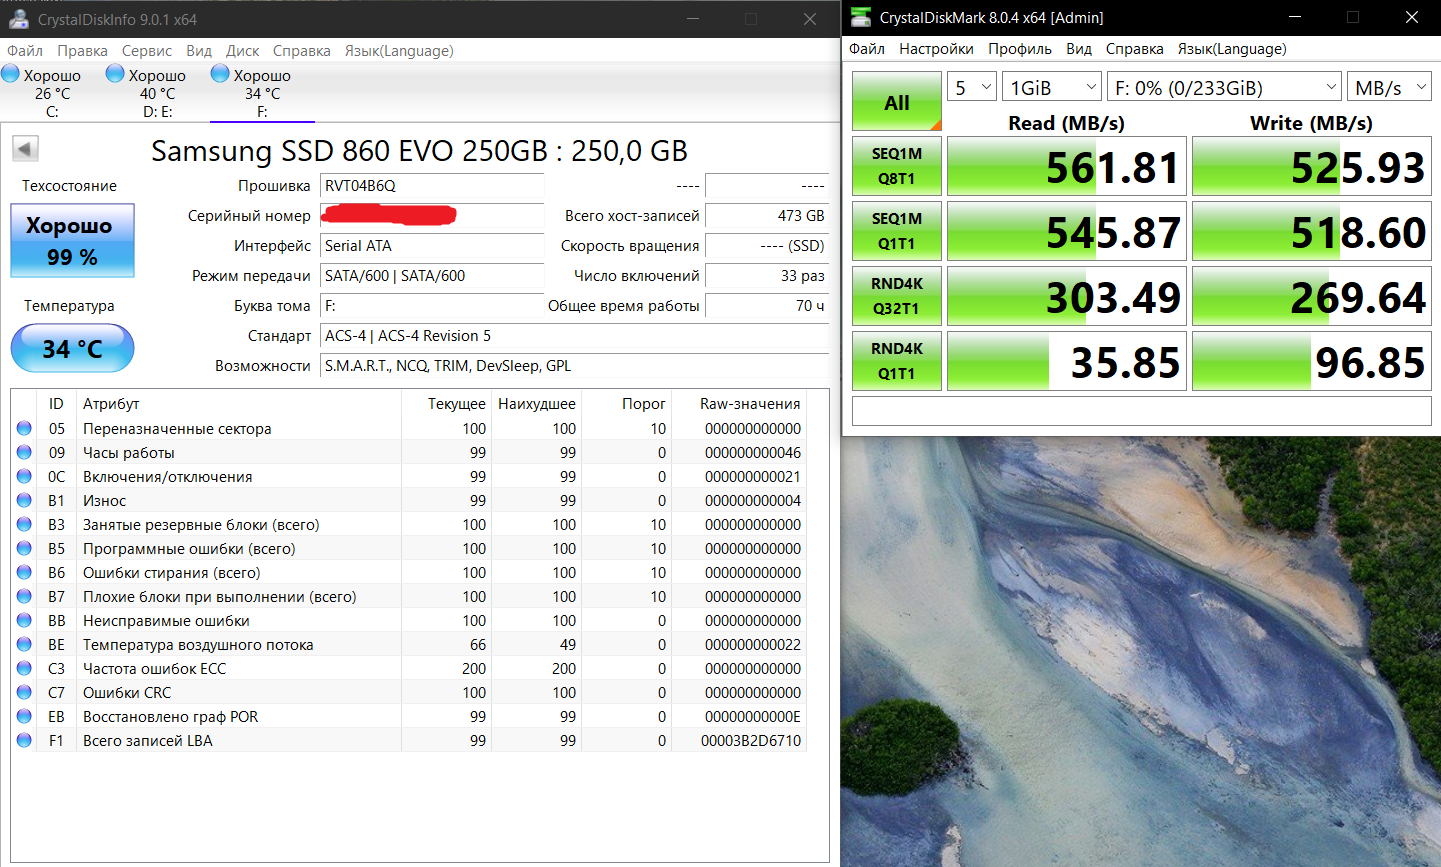Click status orb for attribute B5 program errors
The width and height of the screenshot is (1441, 867).
24,548
